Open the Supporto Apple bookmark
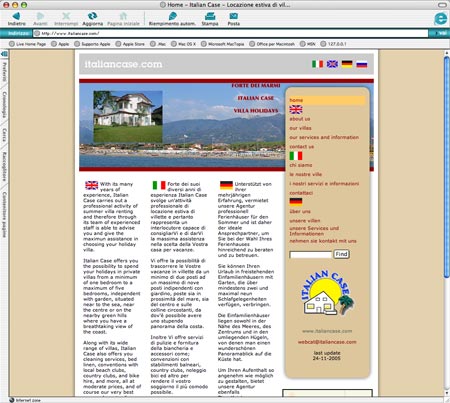The width and height of the screenshot is (450, 403). click(x=92, y=44)
